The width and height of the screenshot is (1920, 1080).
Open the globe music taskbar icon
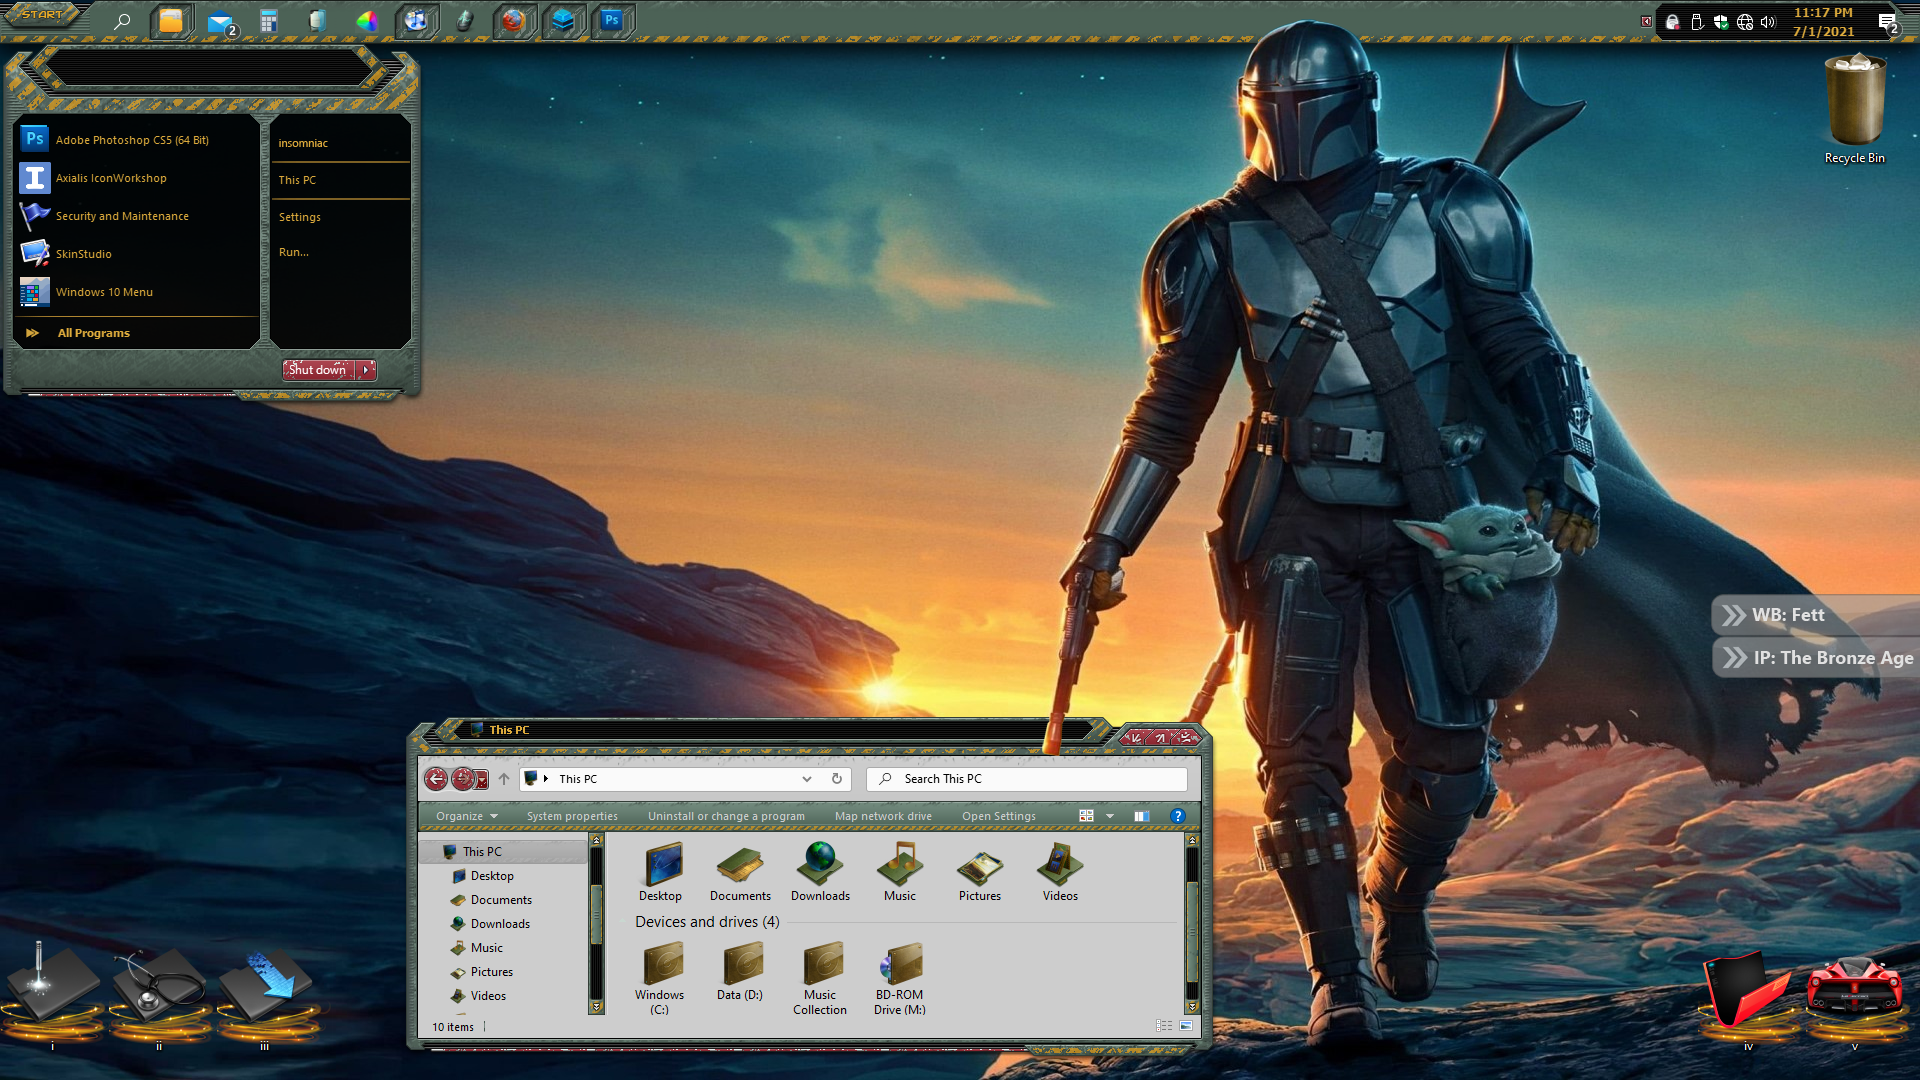pos(416,21)
